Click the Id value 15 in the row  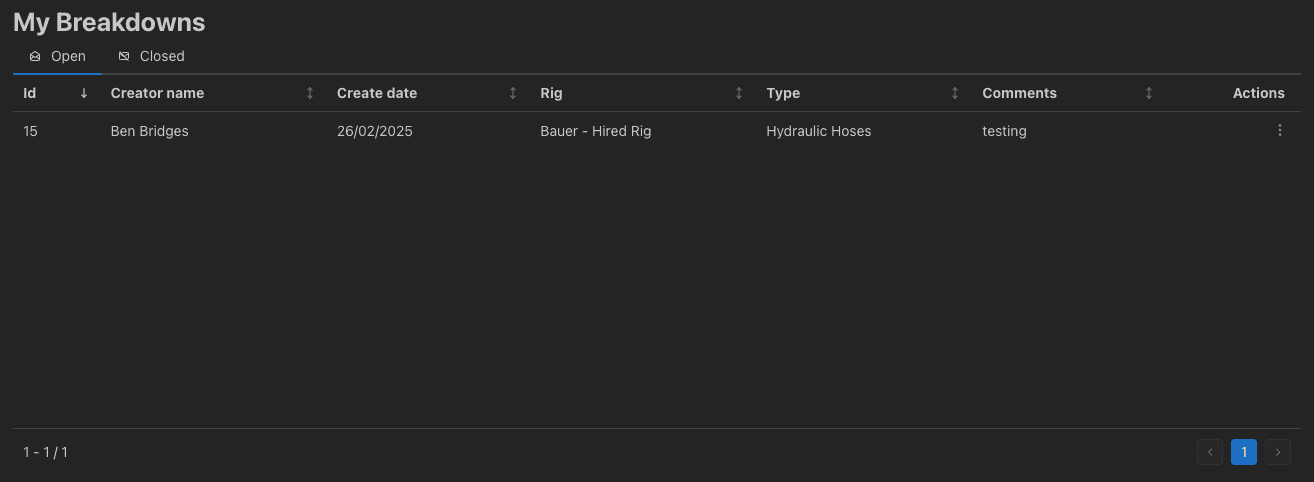[30, 131]
